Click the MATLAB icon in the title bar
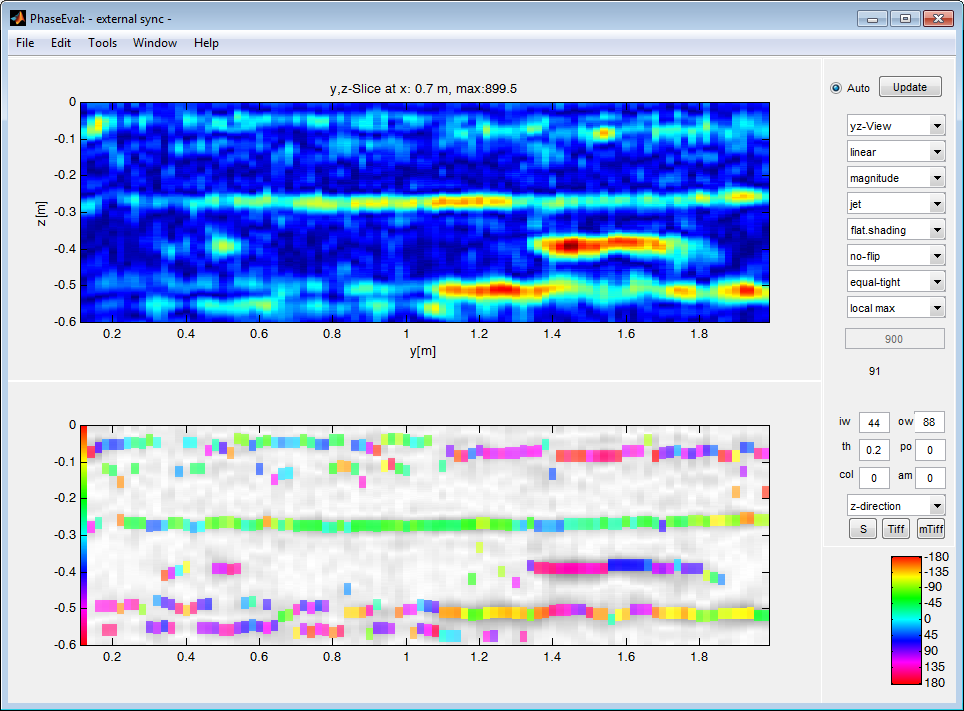 point(18,18)
